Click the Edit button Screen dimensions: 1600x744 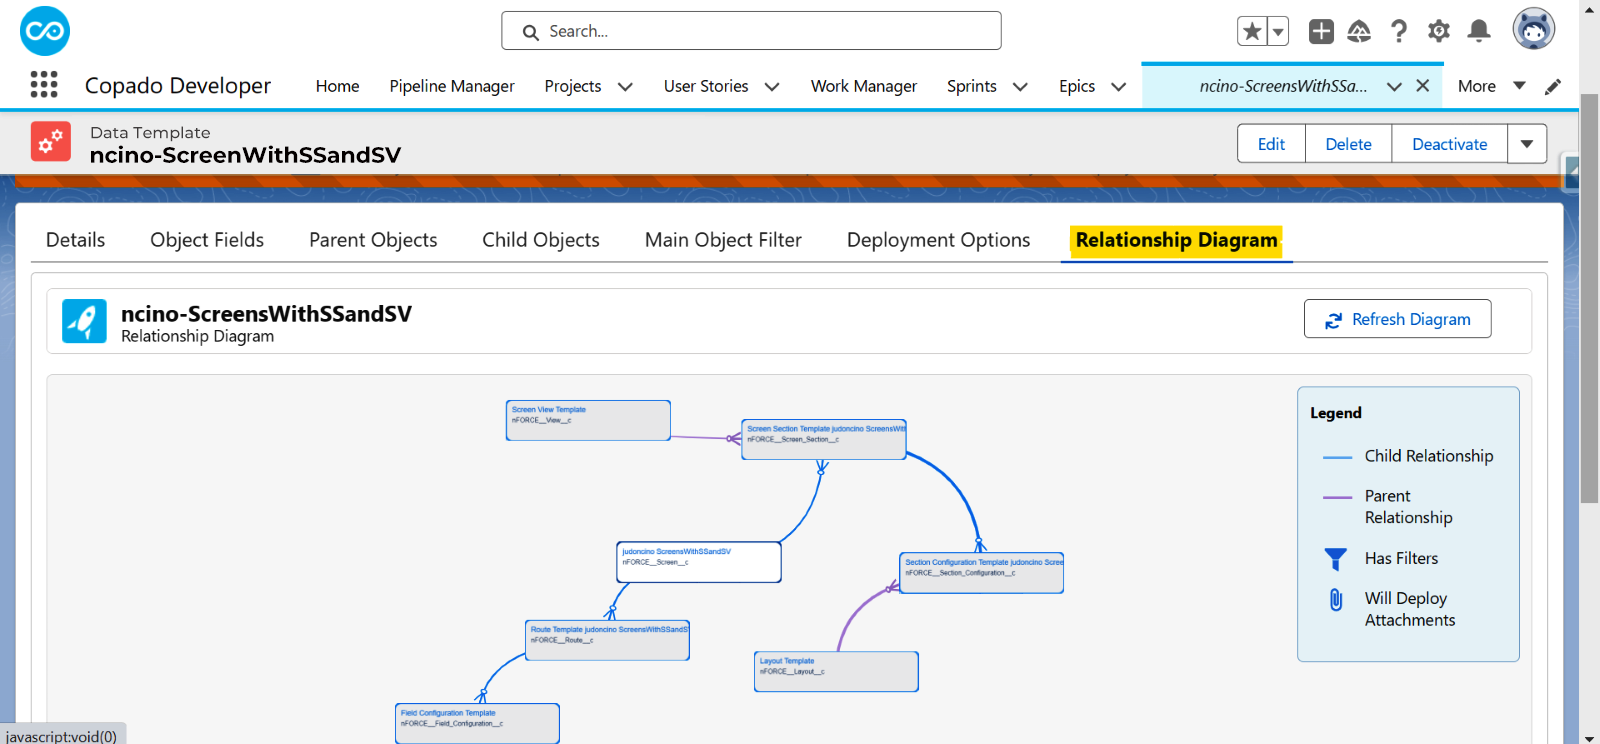(x=1271, y=144)
